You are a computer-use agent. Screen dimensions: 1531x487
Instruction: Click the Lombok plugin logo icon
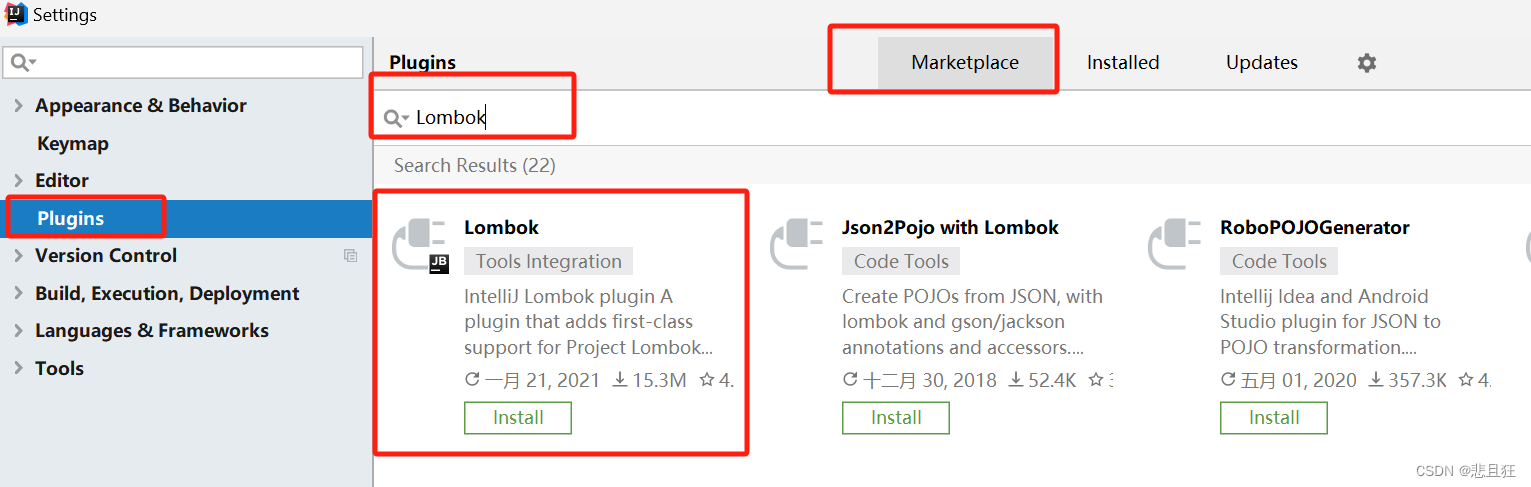(420, 245)
